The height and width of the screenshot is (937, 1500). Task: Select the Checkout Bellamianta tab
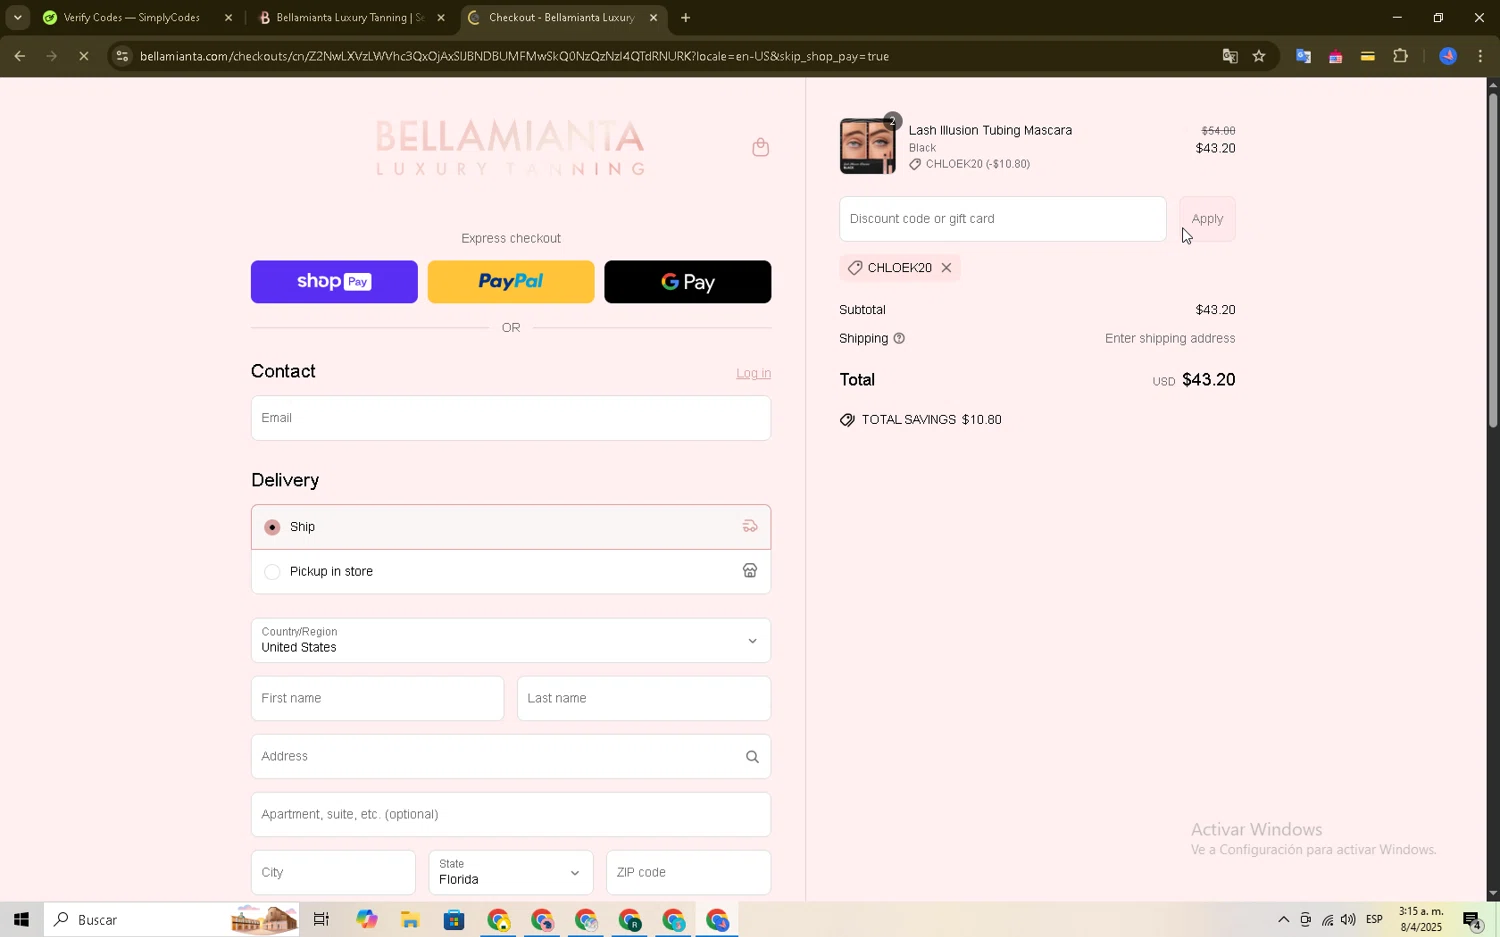tap(560, 17)
